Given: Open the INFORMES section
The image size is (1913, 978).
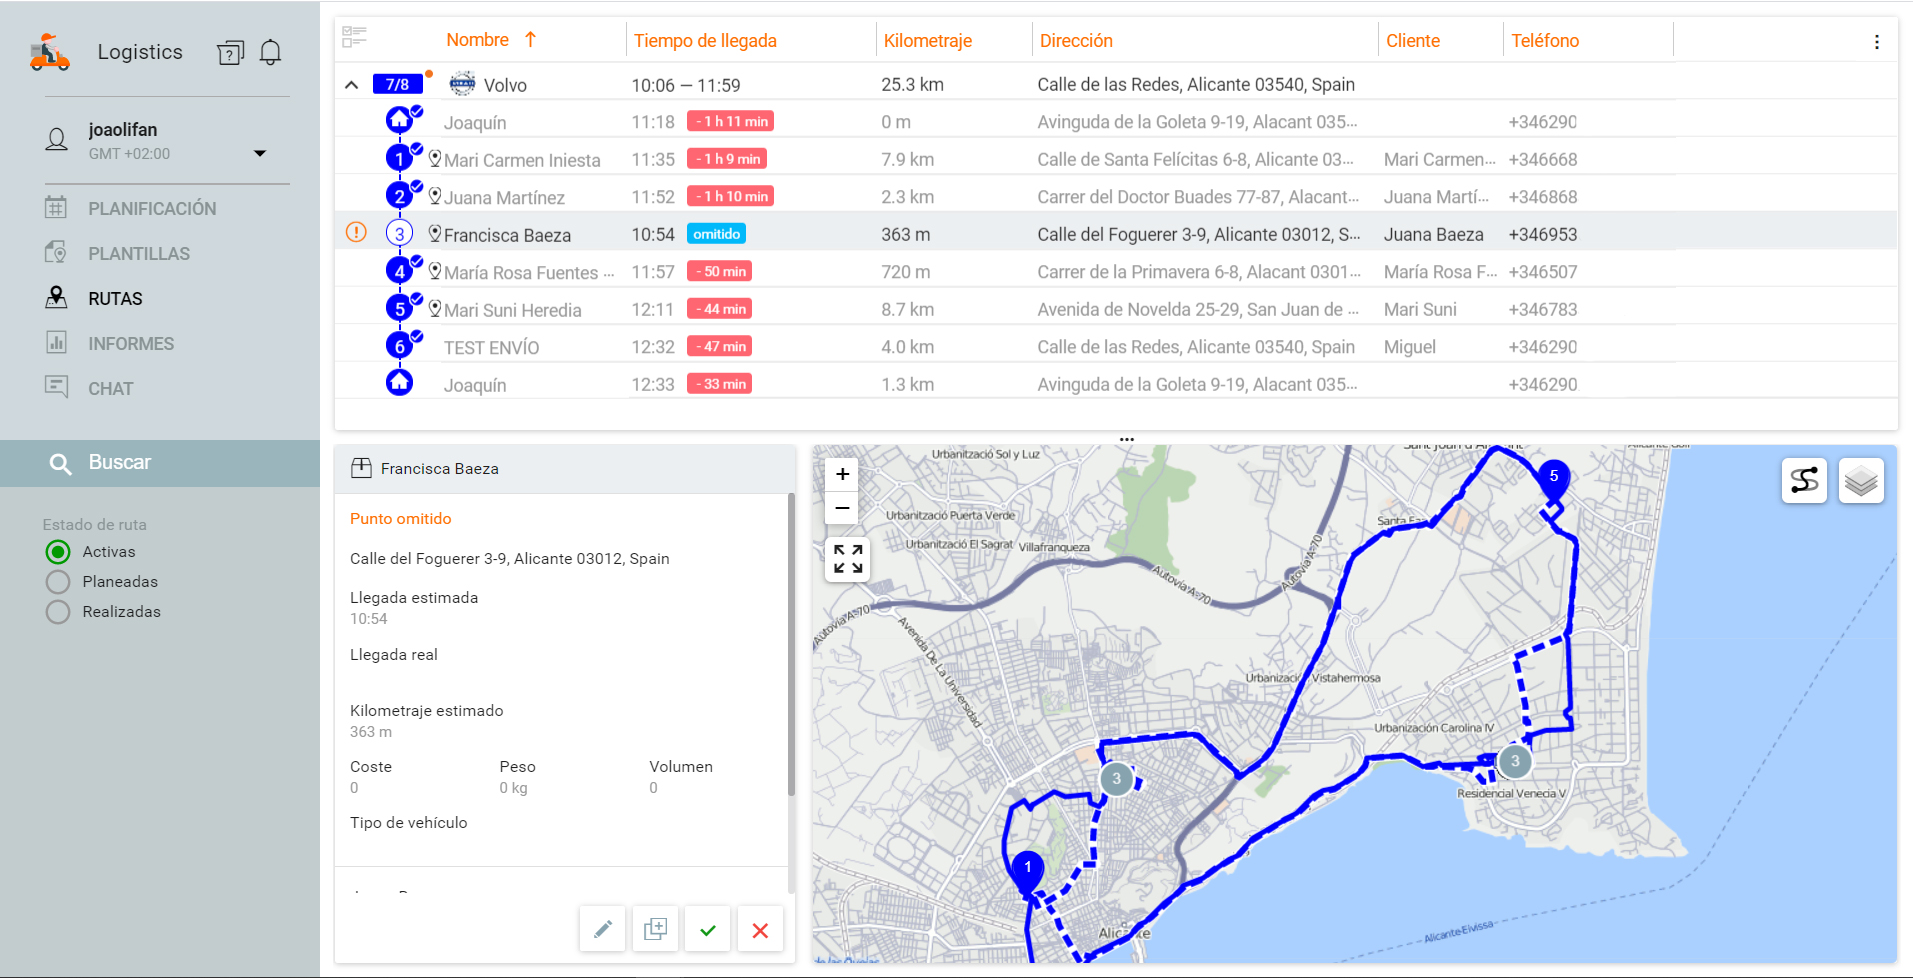Looking at the screenshot, I should tap(131, 344).
